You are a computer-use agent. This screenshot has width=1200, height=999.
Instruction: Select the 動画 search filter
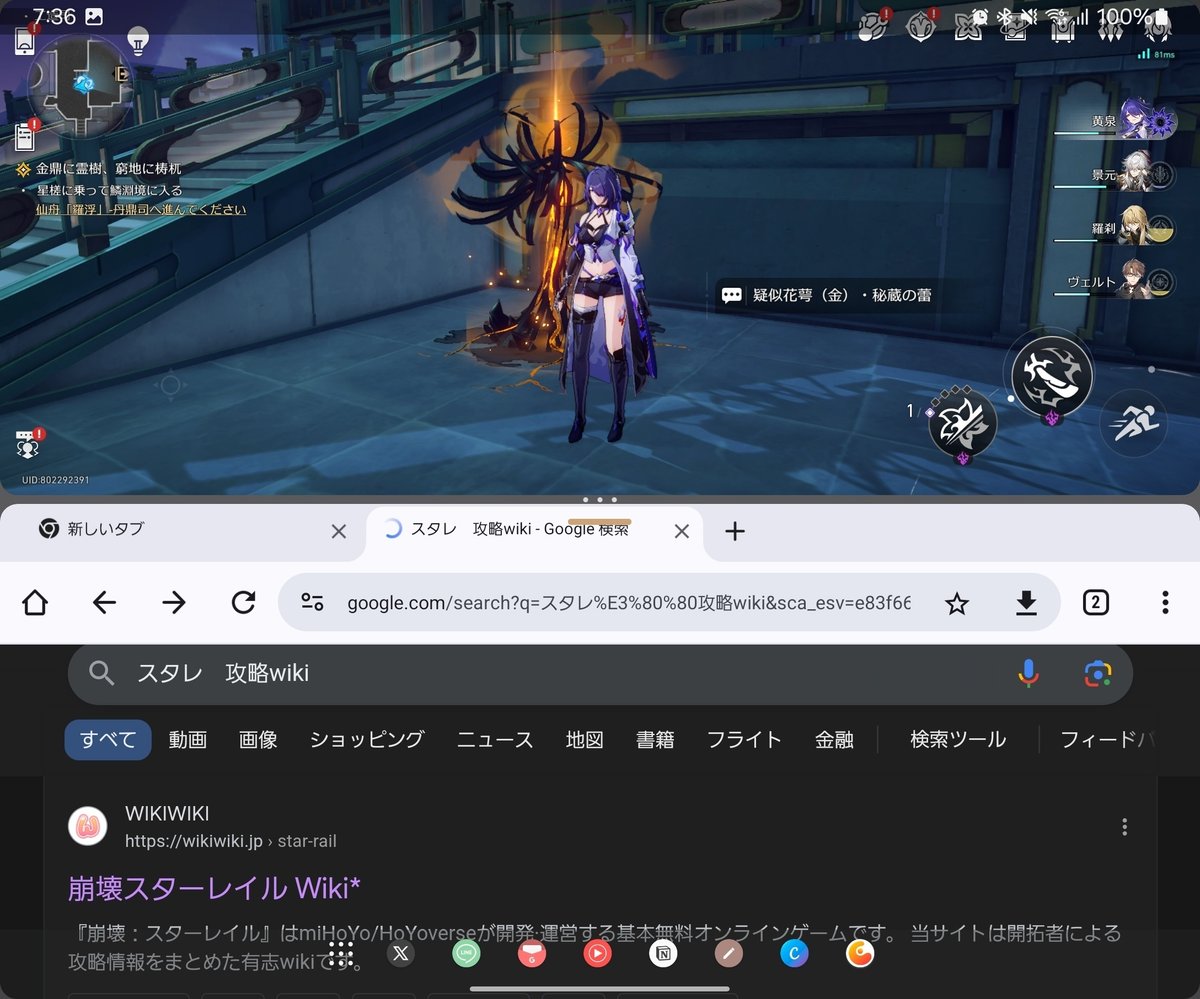(x=188, y=740)
